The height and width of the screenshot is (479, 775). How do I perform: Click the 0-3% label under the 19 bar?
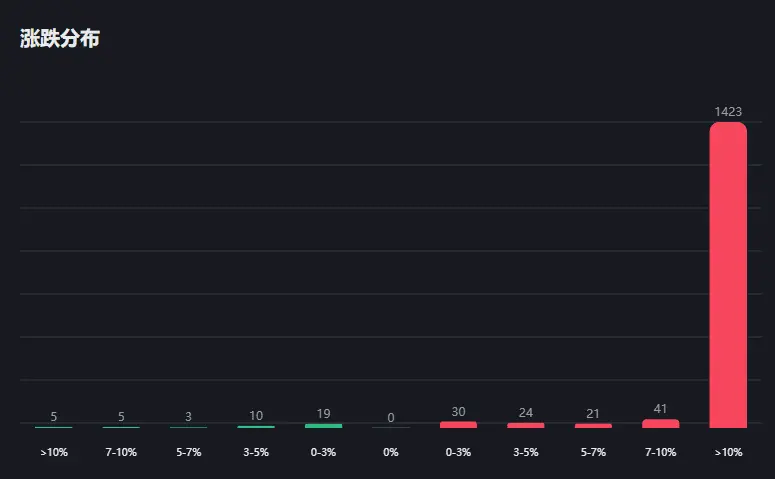click(323, 452)
